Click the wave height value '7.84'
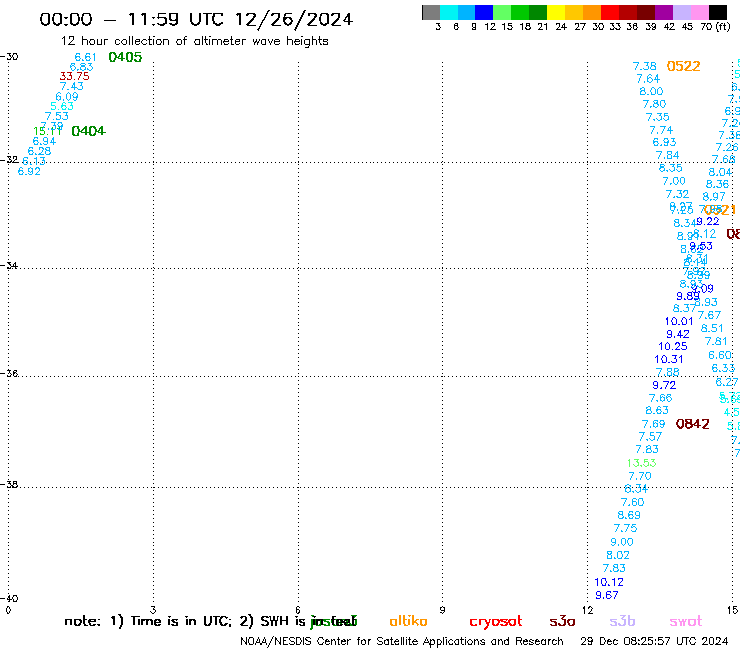The image size is (740, 650). point(667,155)
